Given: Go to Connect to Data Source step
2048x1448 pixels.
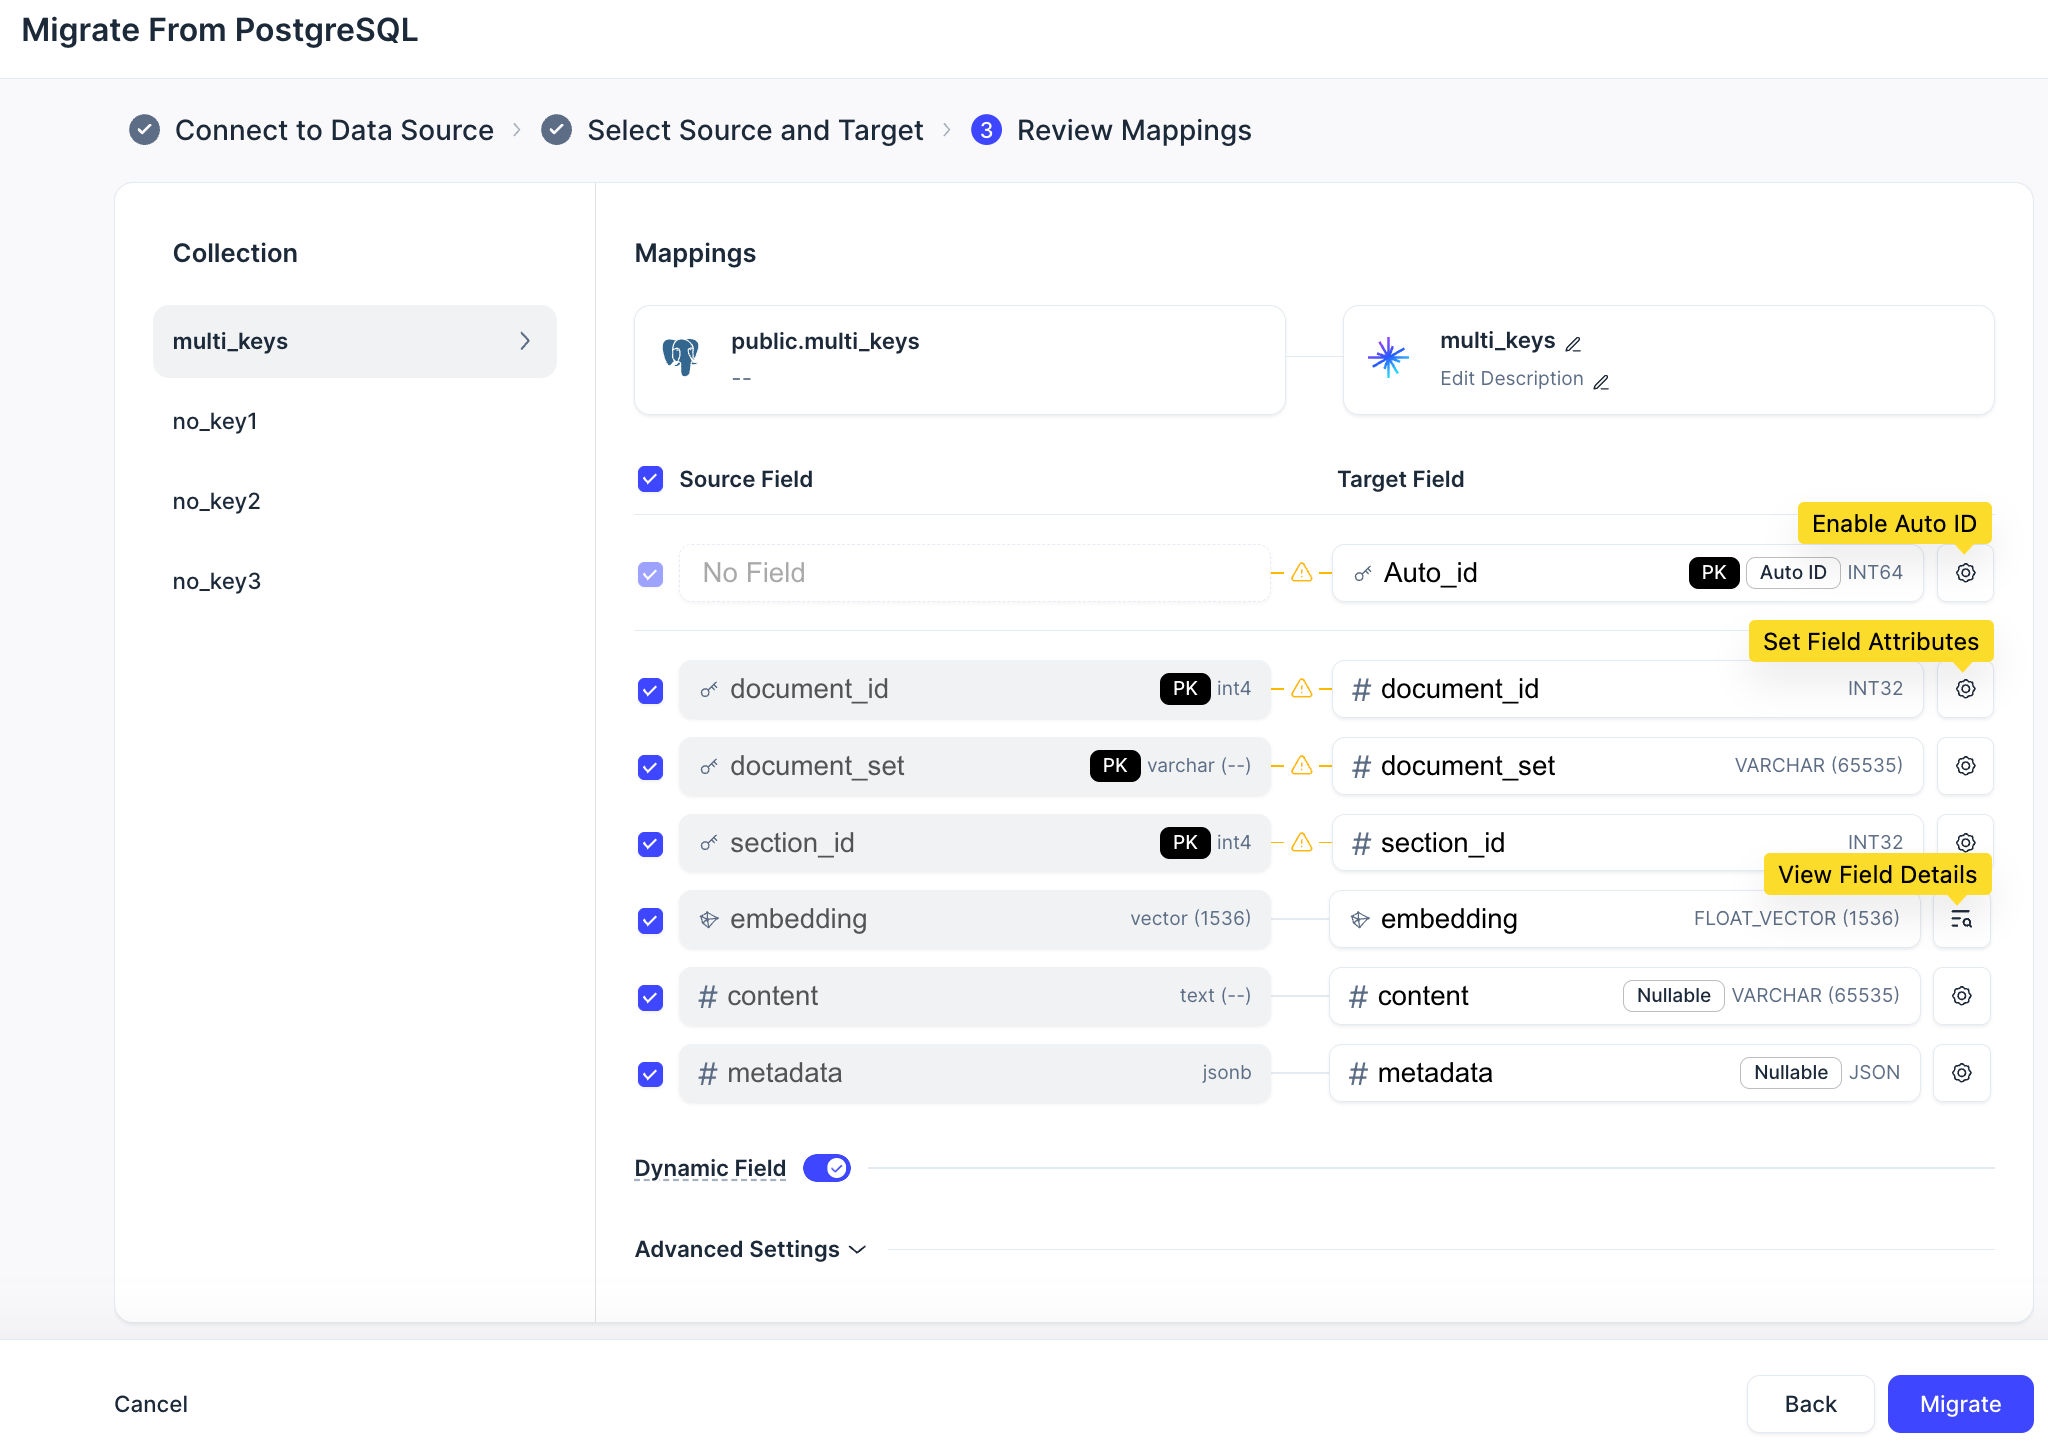Looking at the screenshot, I should click(312, 130).
